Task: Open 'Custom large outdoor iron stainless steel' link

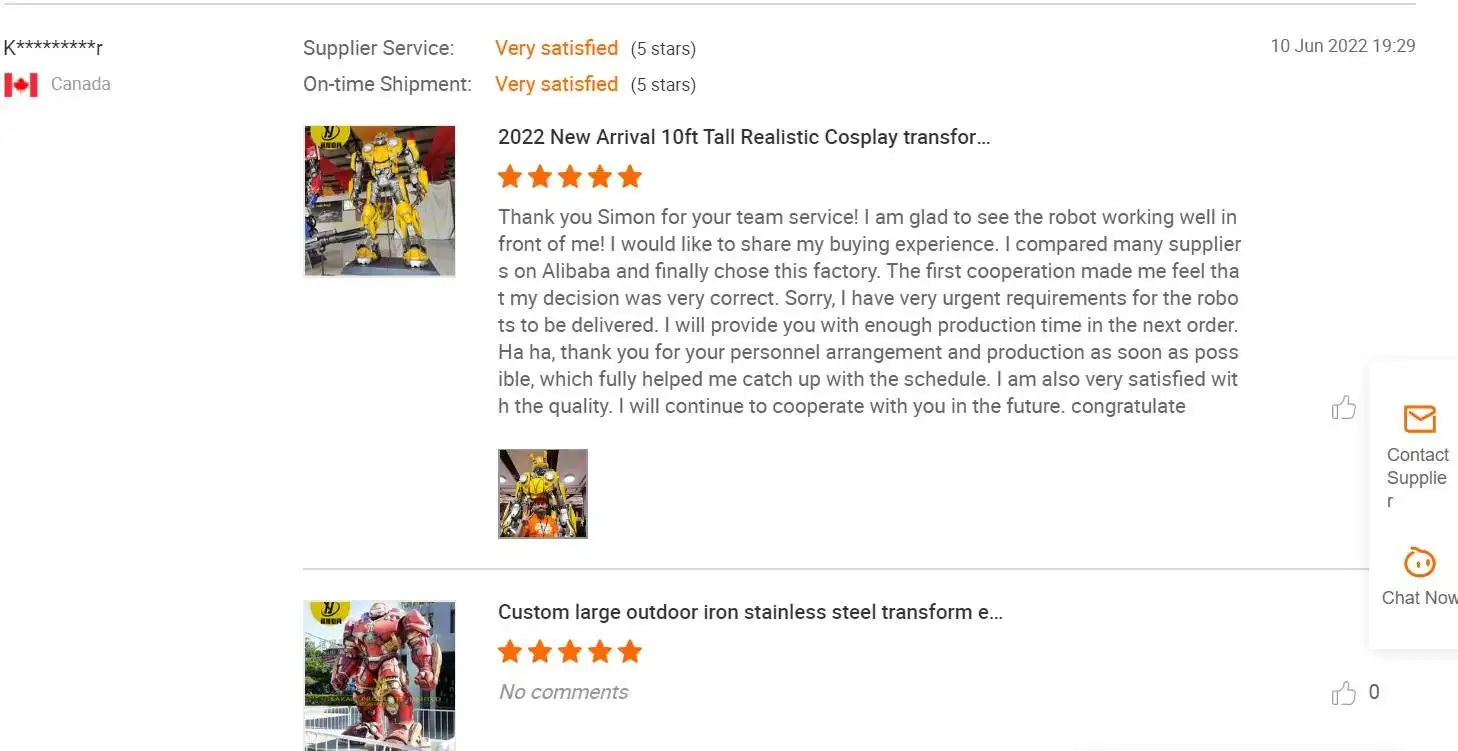Action: 750,612
